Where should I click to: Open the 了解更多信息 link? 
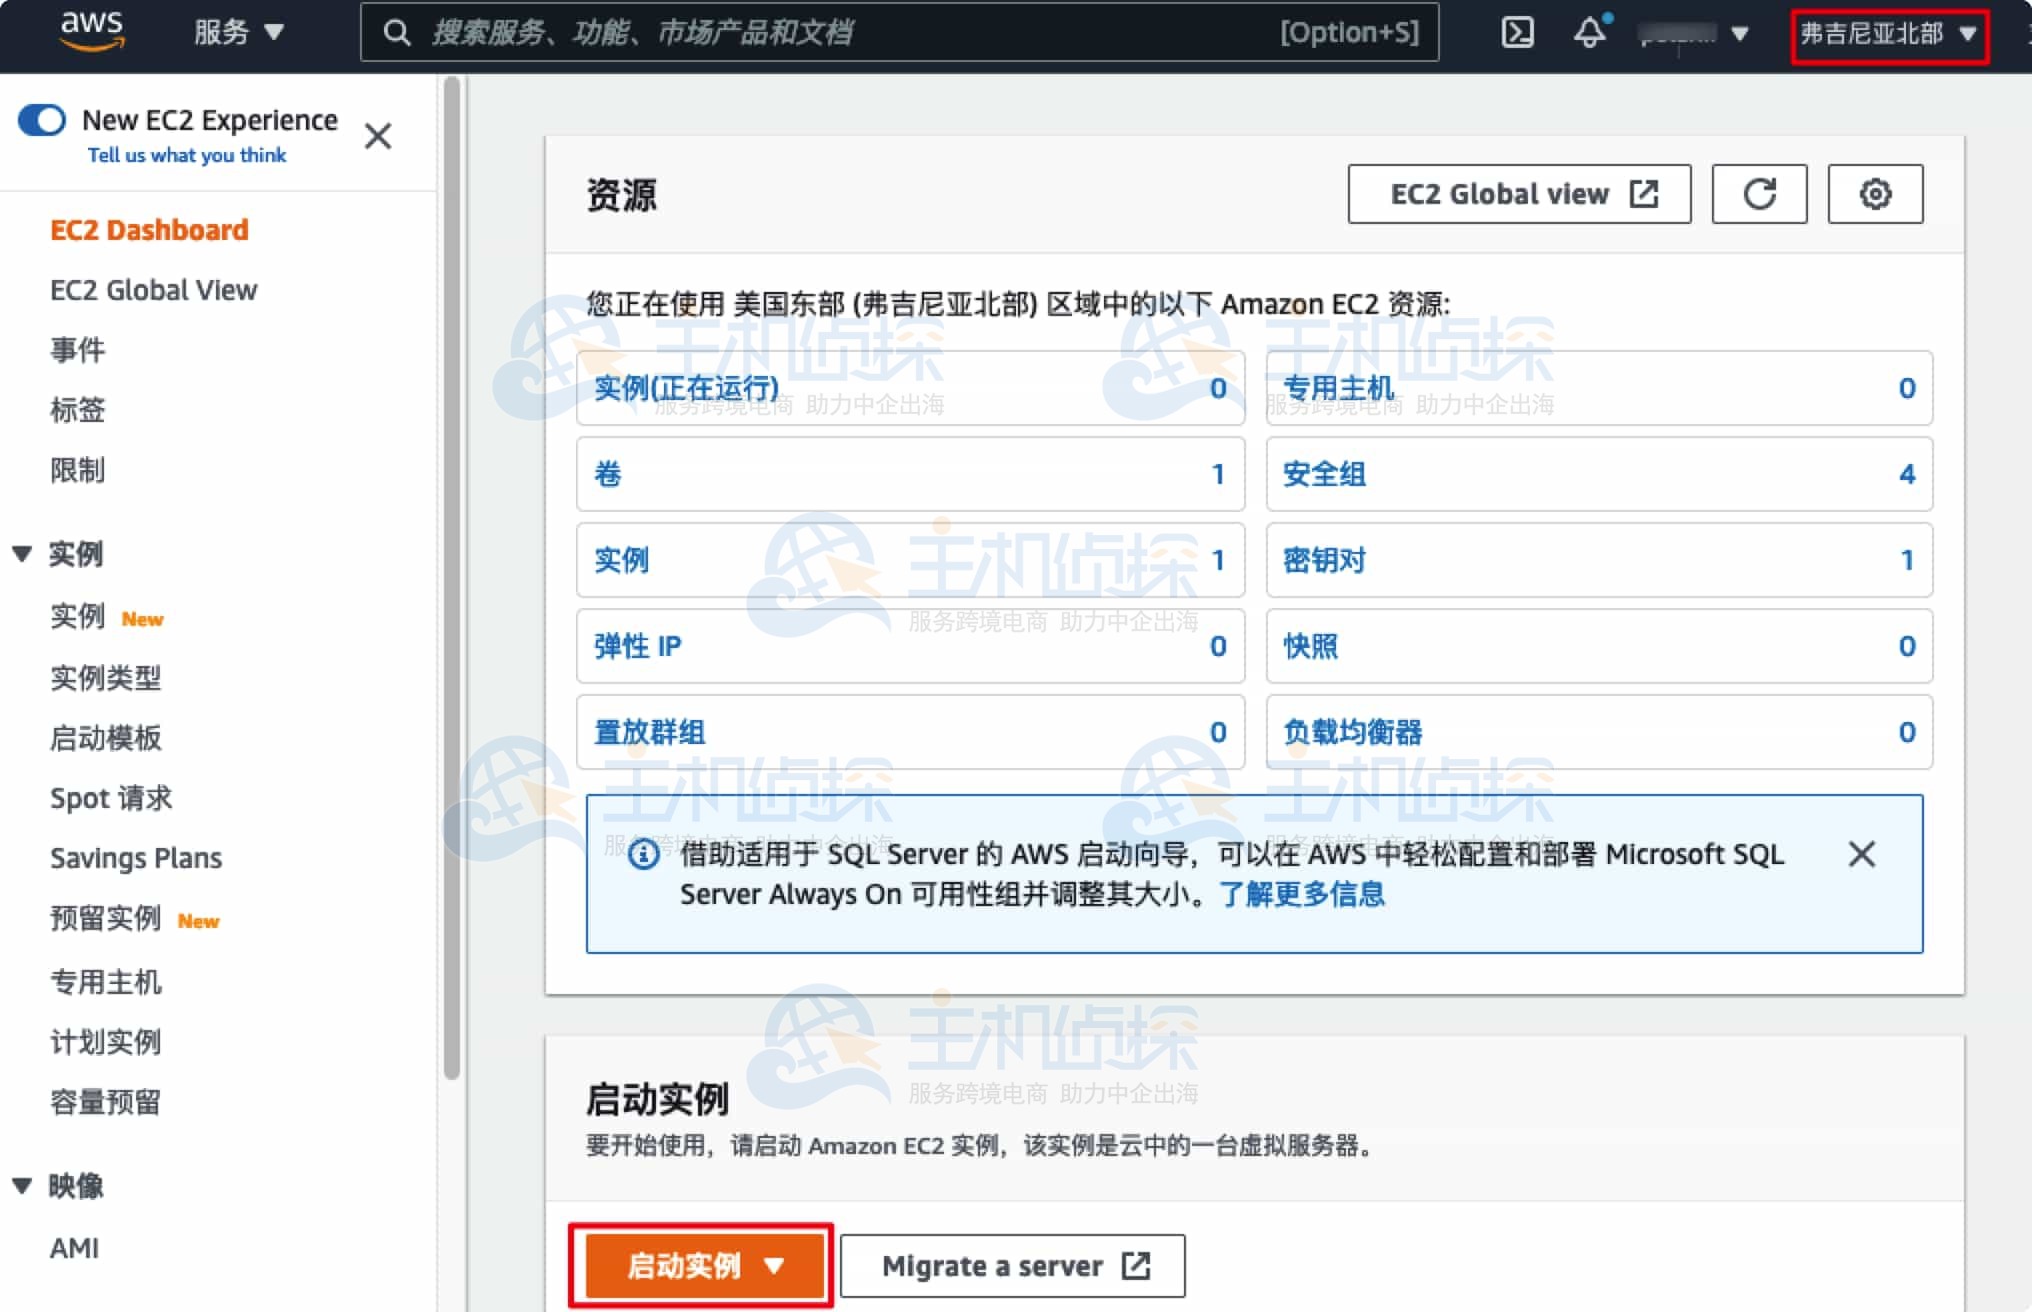[x=1302, y=895]
